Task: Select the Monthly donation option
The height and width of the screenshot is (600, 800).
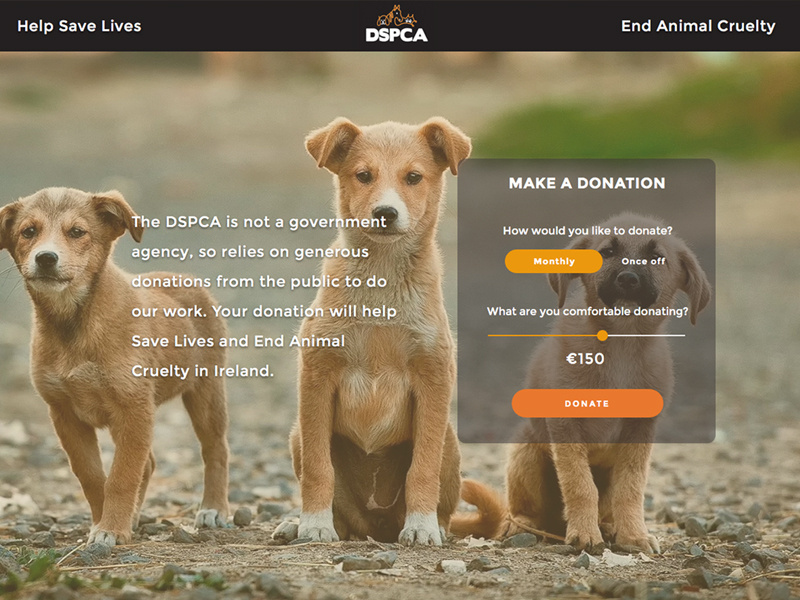Action: pyautogui.click(x=554, y=261)
